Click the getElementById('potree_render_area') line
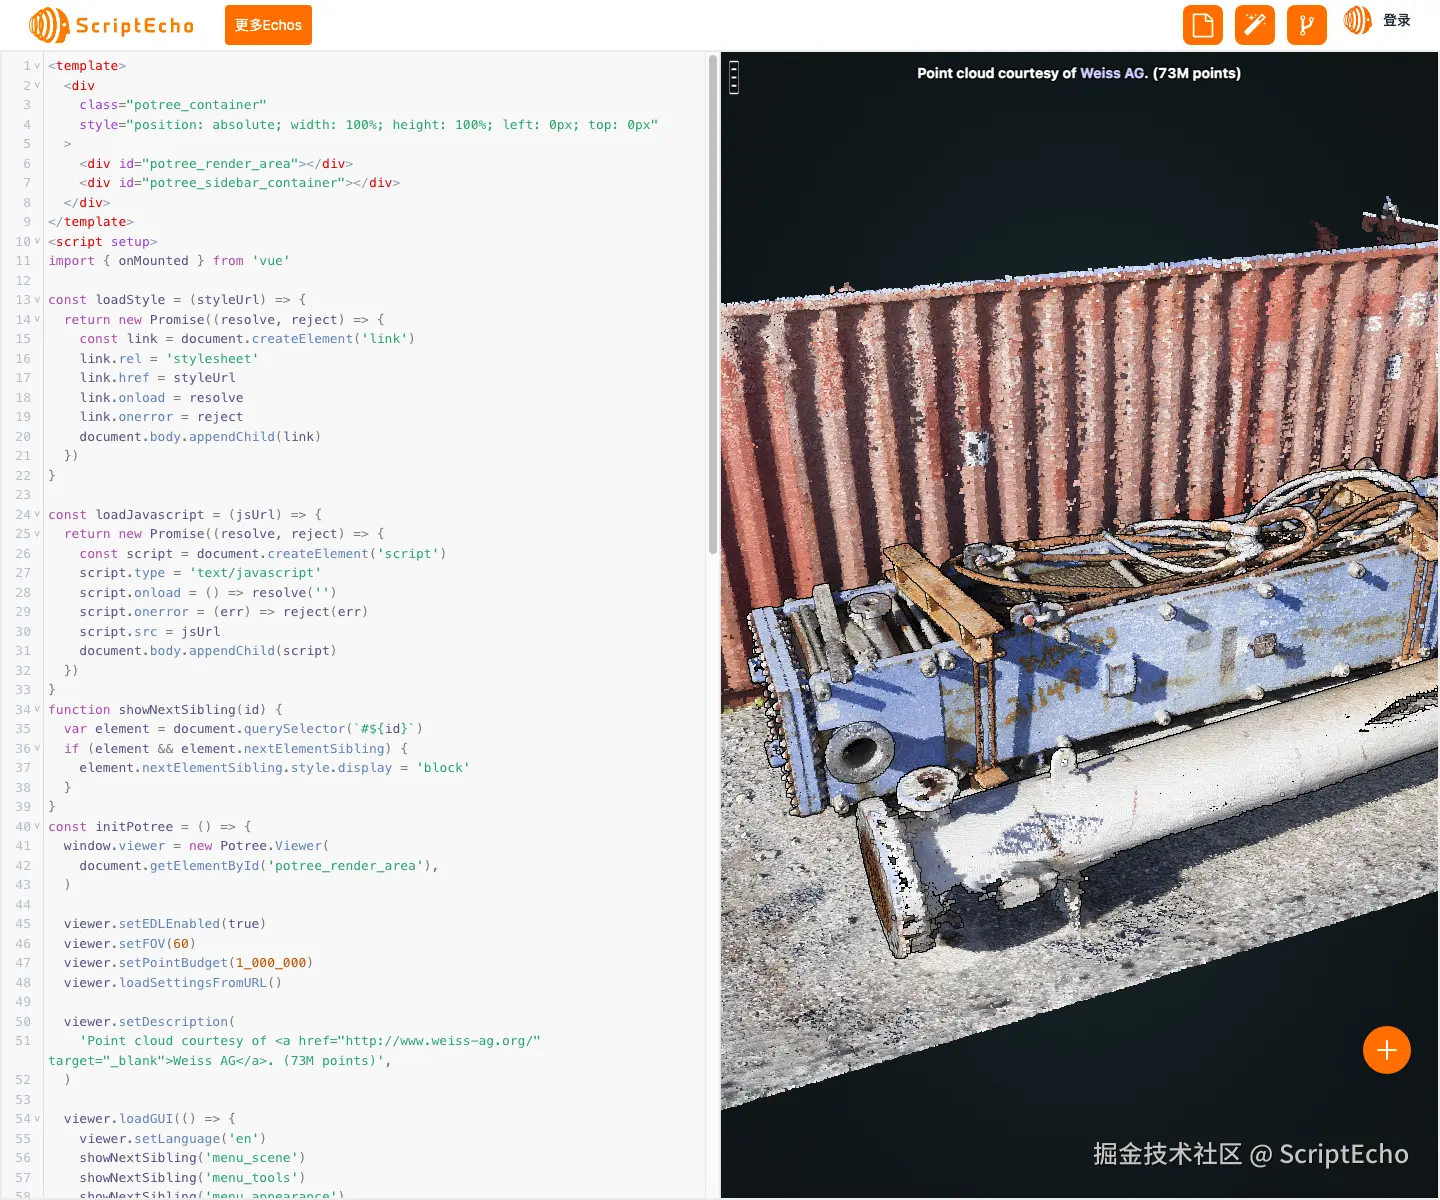This screenshot has height=1200, width=1440. (x=259, y=866)
